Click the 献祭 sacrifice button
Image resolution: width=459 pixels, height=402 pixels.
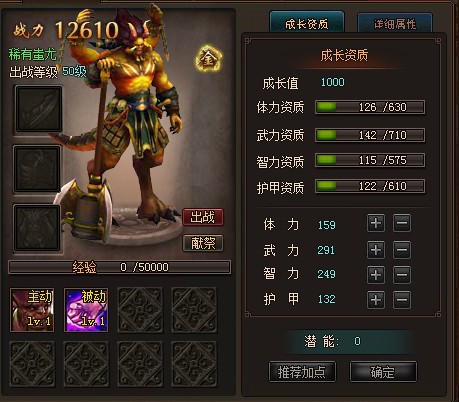[x=203, y=243]
